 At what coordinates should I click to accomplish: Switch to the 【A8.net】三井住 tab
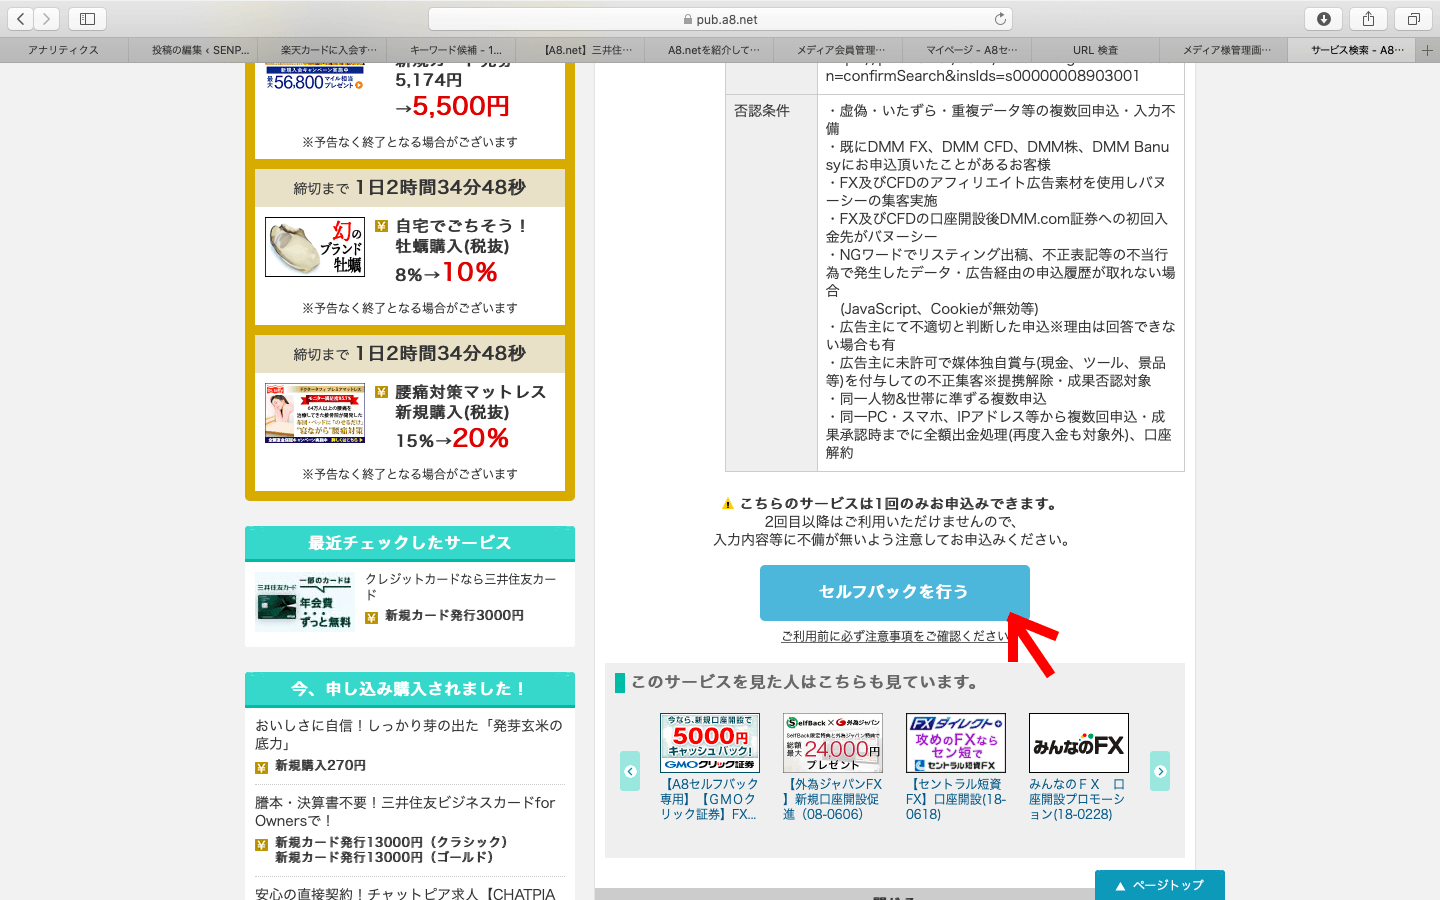click(580, 50)
